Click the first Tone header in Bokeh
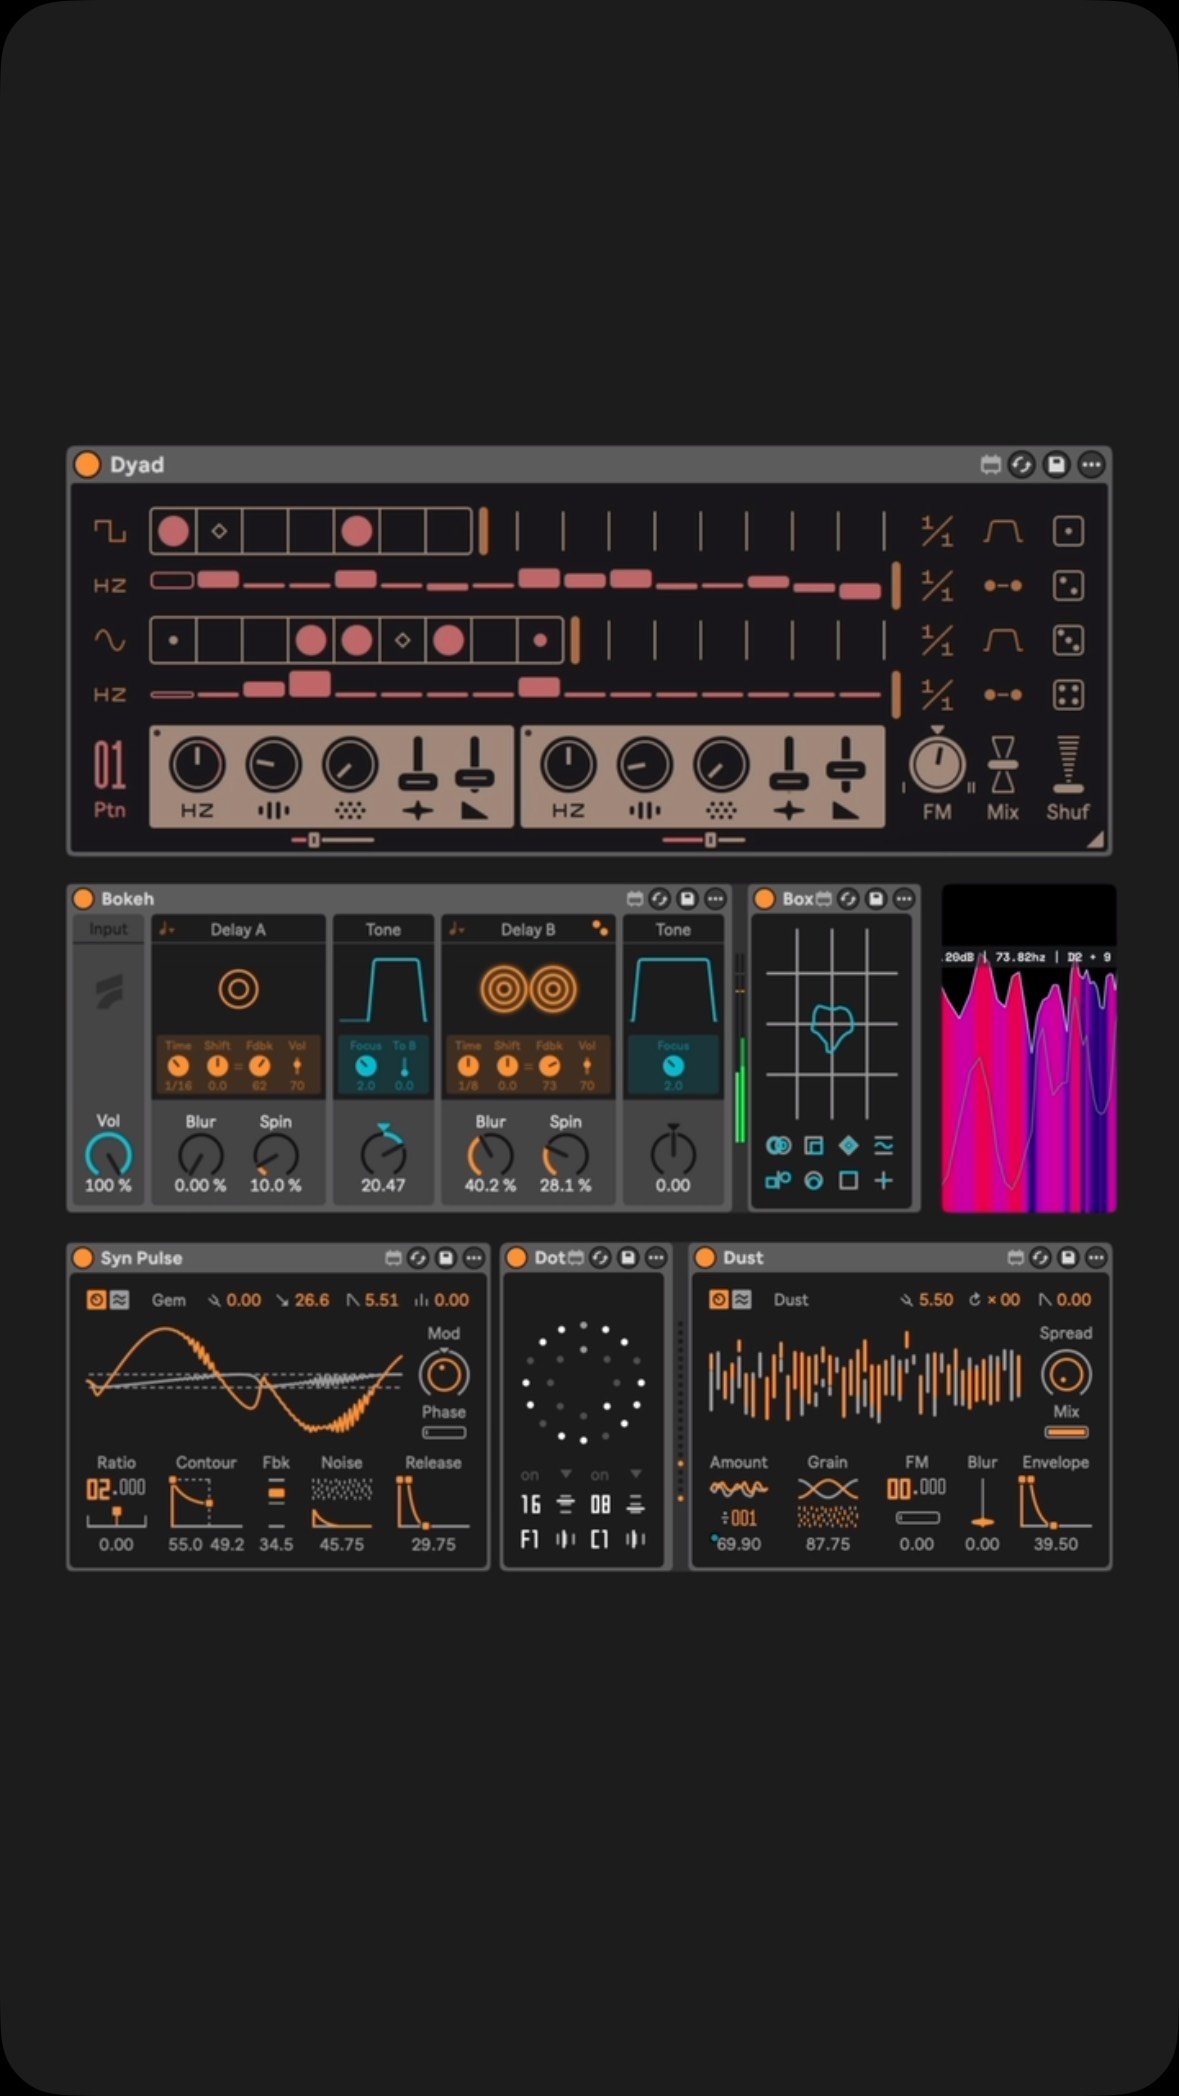Screen dimensions: 1179x2096 pyautogui.click(x=383, y=929)
